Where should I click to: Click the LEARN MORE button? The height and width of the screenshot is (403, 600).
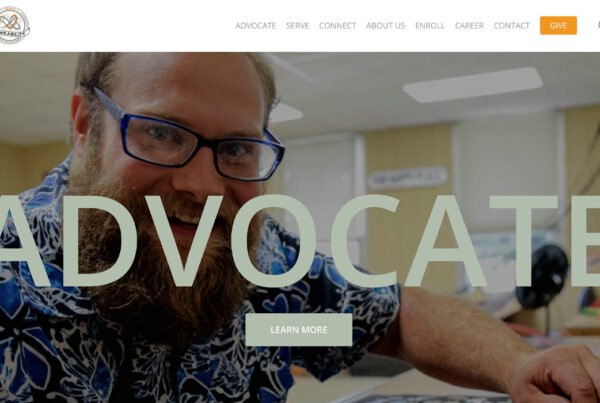coord(299,330)
